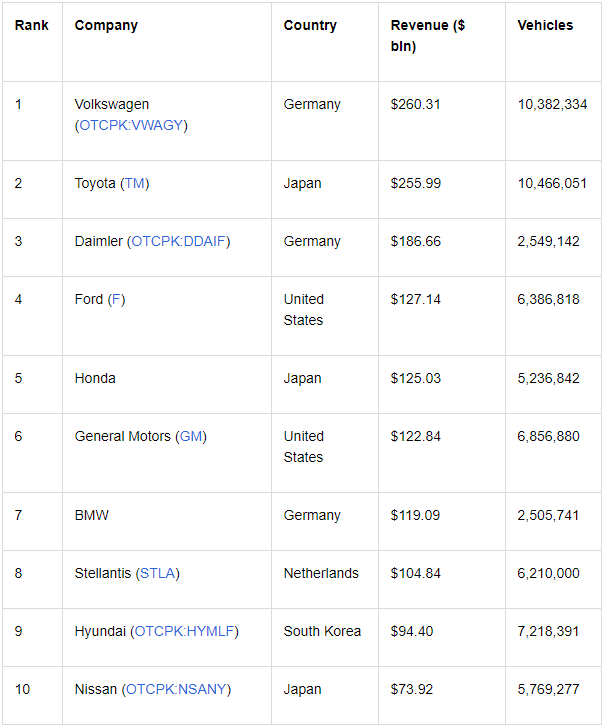Open the Ford F ticker link
Viewport: 604px width, 728px height.
click(x=117, y=299)
